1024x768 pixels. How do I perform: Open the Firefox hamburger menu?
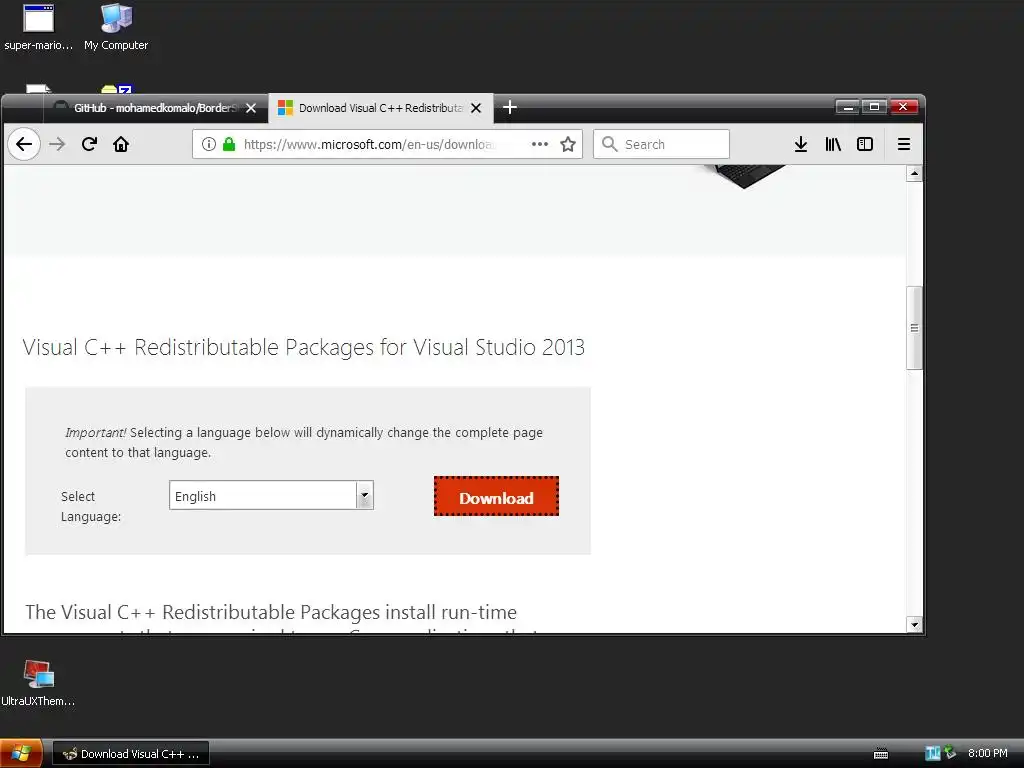click(904, 144)
